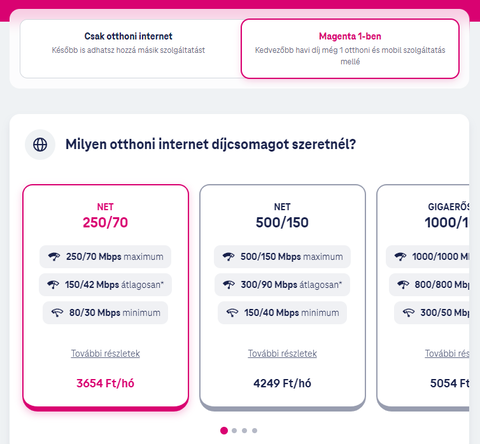Open További részletek for Gigaerős plan
The image size is (480, 444).
coord(447,353)
